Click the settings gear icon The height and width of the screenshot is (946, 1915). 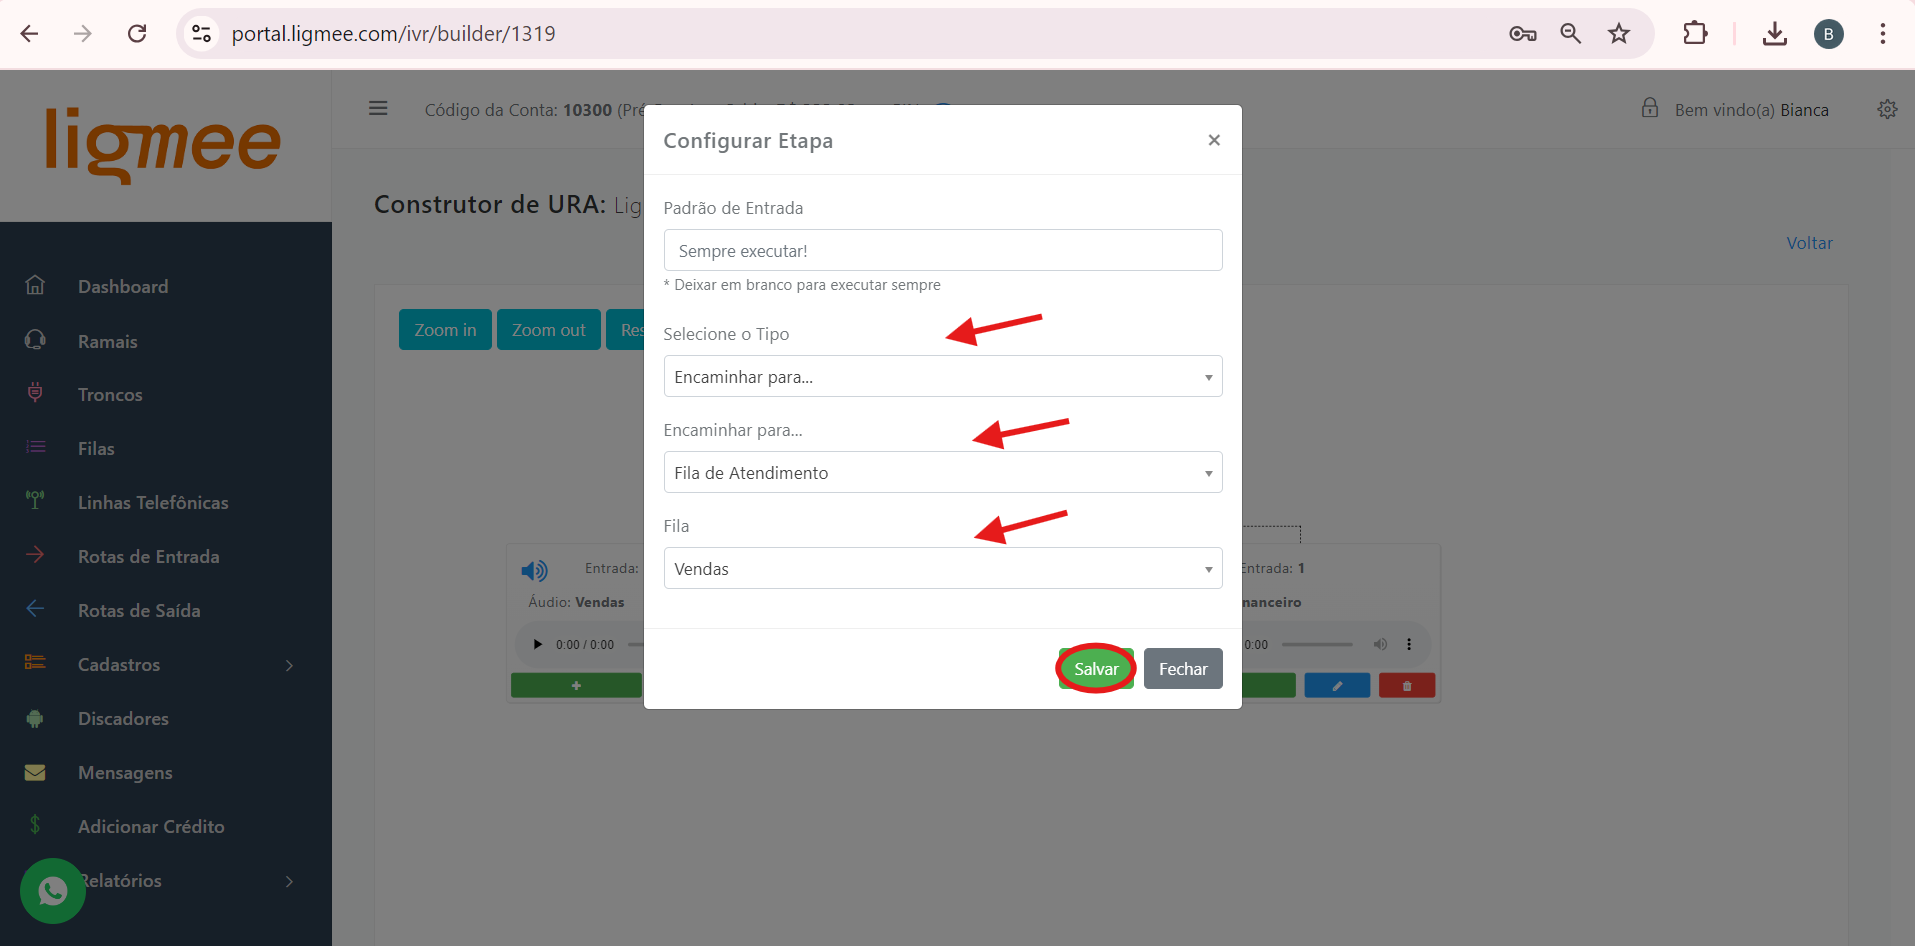(x=1887, y=109)
